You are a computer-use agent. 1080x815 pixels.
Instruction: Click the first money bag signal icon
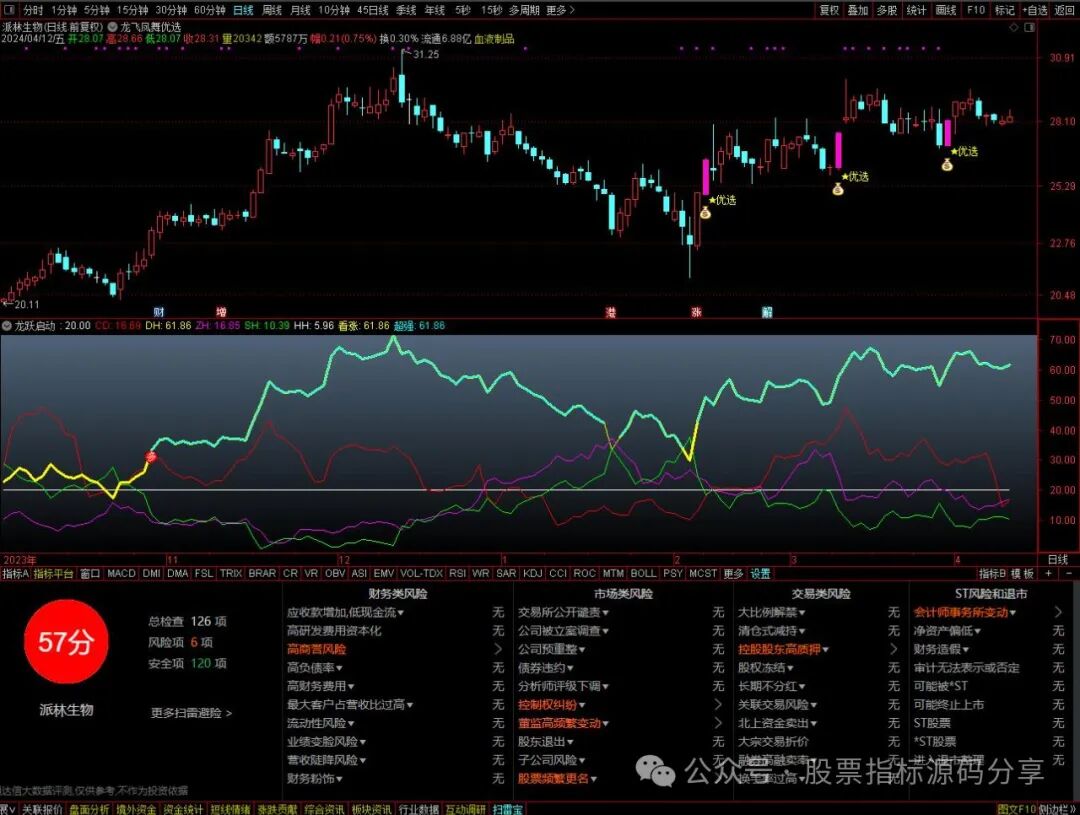pos(705,214)
